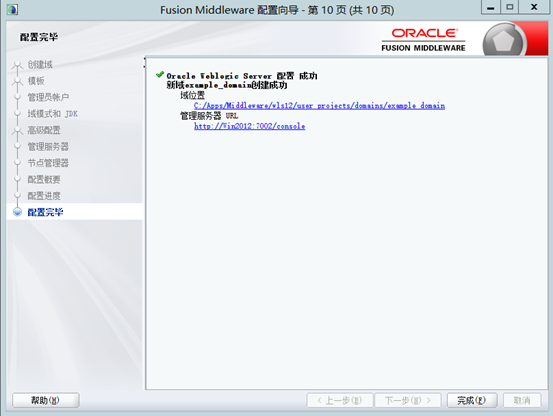Click the 模板 step node icon
This screenshot has height=416, width=553.
[x=17, y=81]
